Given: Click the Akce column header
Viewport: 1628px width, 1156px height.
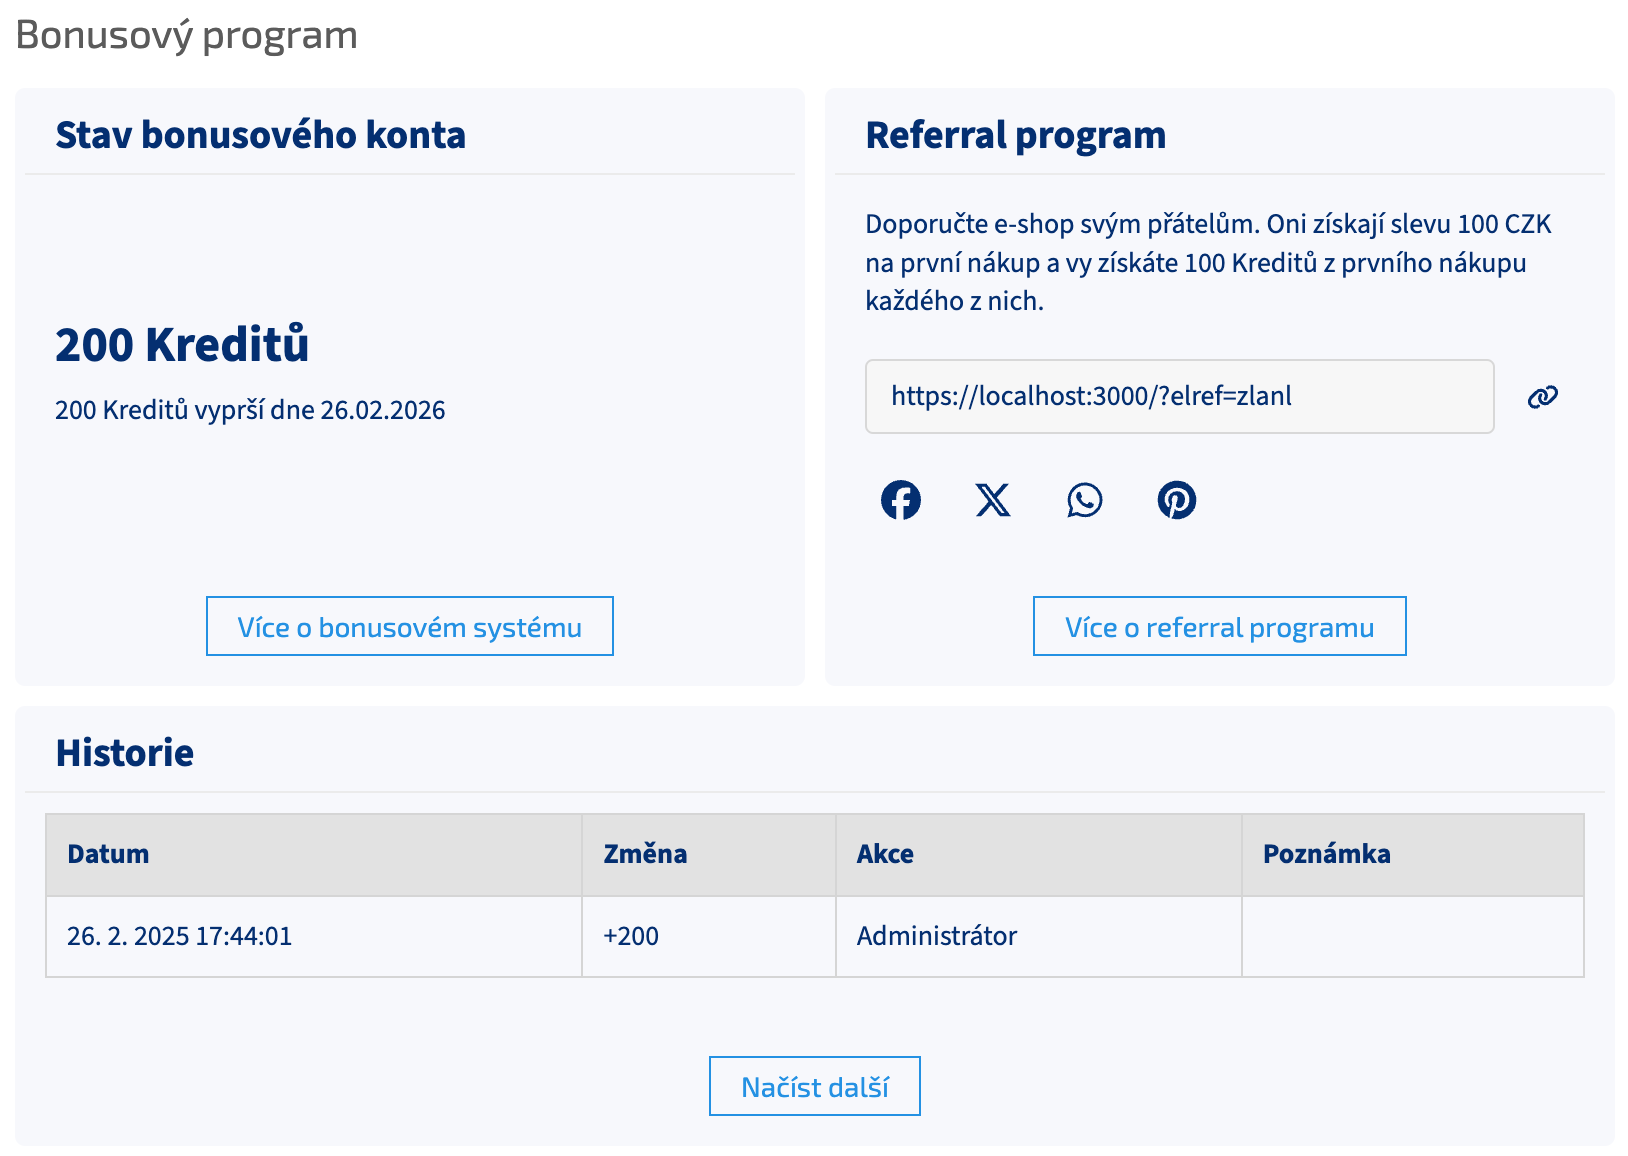Looking at the screenshot, I should pyautogui.click(x=885, y=854).
